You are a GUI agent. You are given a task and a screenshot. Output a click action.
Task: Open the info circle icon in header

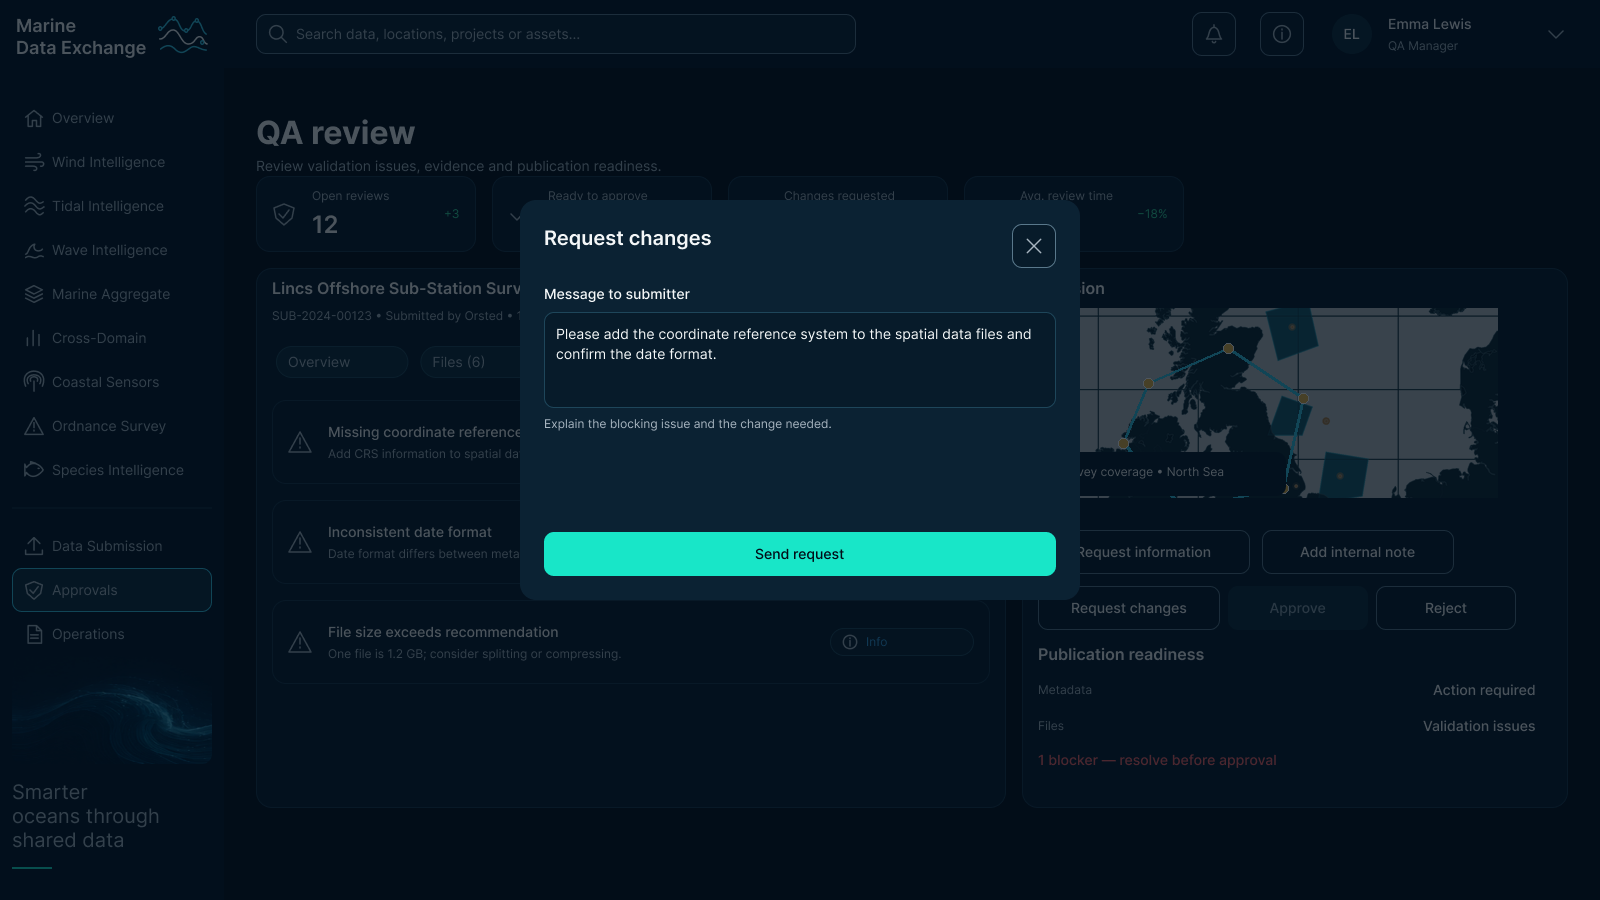(x=1282, y=34)
